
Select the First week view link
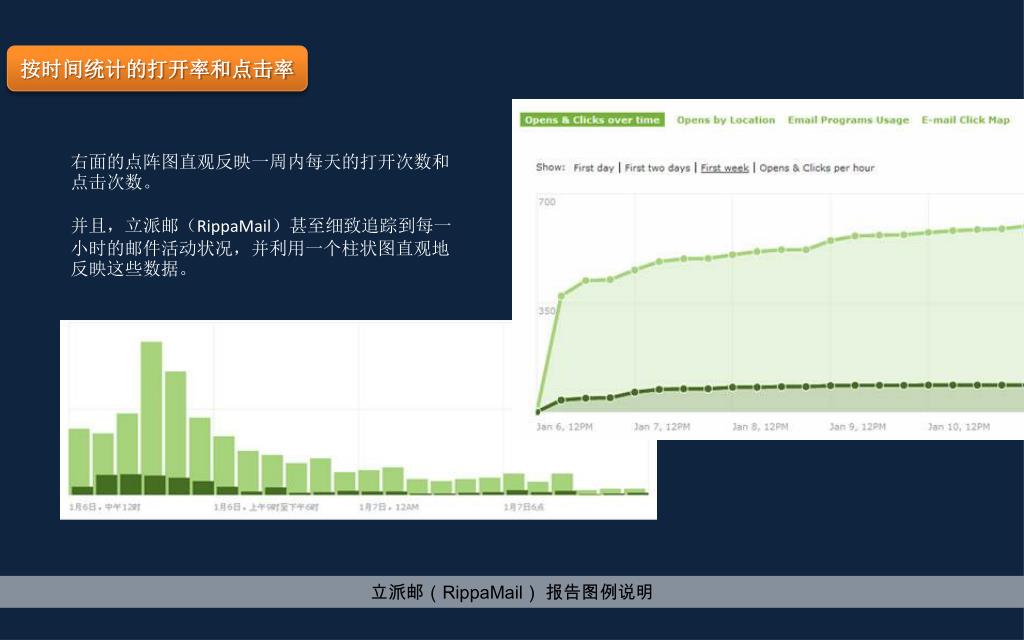[x=724, y=168]
